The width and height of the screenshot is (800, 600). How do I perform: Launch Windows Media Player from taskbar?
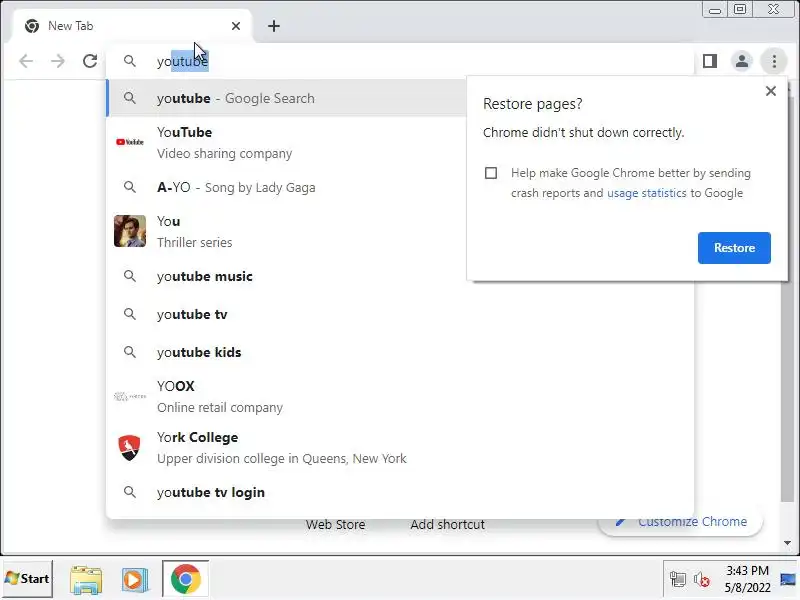click(135, 580)
